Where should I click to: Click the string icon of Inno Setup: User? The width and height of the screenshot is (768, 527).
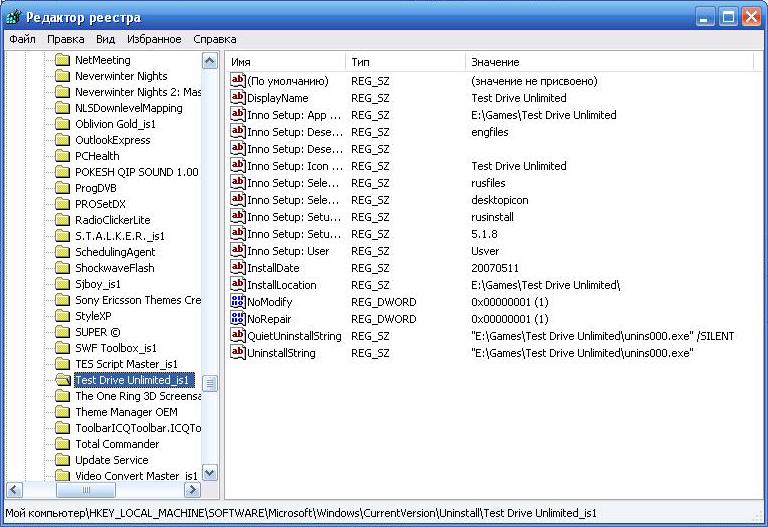(x=238, y=250)
